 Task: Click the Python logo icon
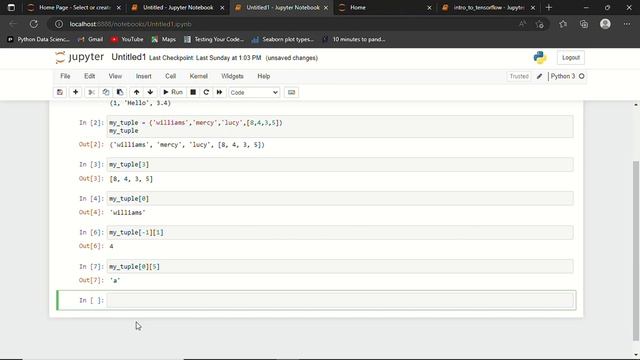click(540, 58)
